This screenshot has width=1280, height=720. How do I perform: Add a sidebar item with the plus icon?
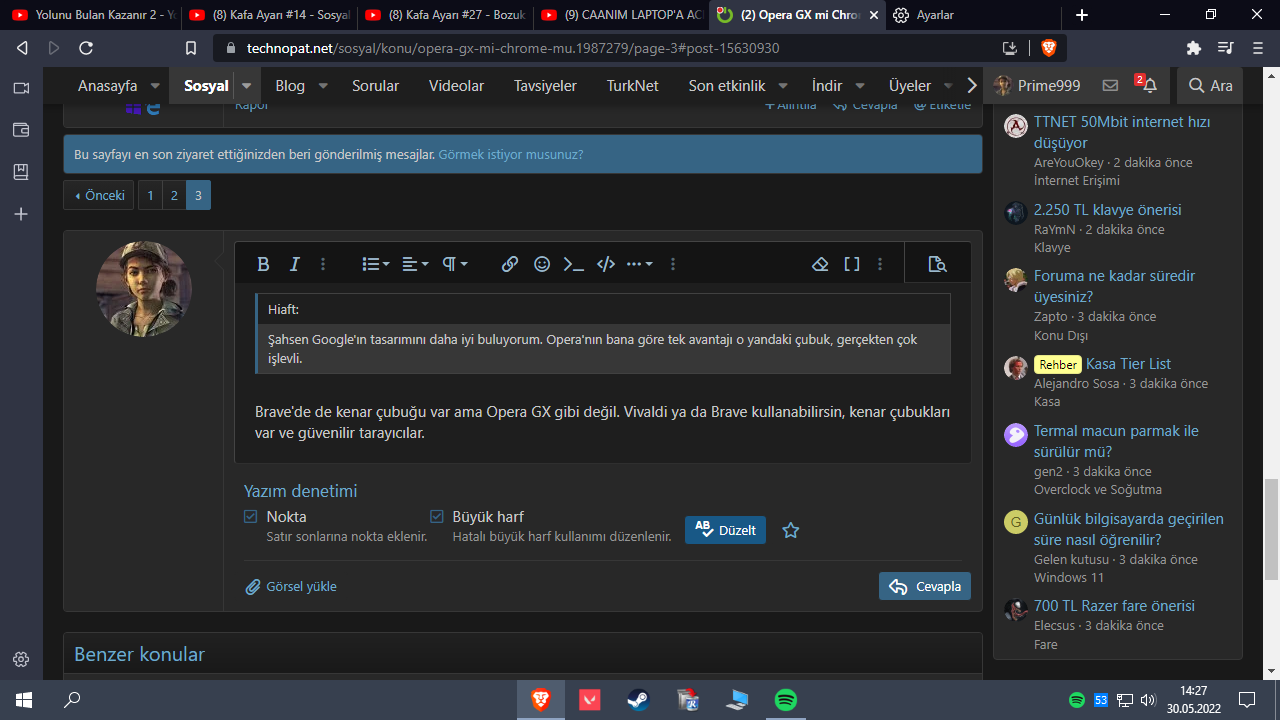(21, 214)
